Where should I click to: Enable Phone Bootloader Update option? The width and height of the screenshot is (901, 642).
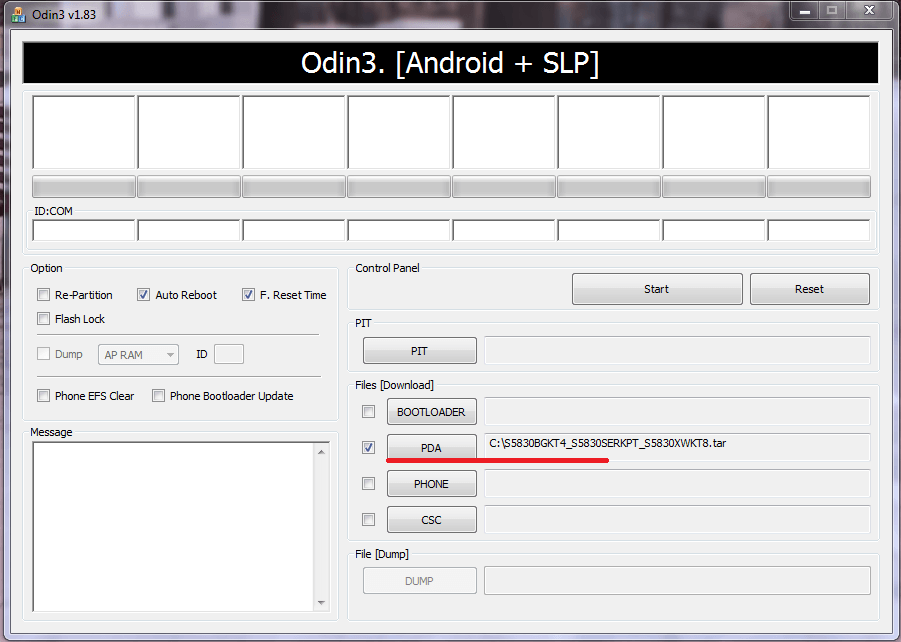[x=159, y=395]
